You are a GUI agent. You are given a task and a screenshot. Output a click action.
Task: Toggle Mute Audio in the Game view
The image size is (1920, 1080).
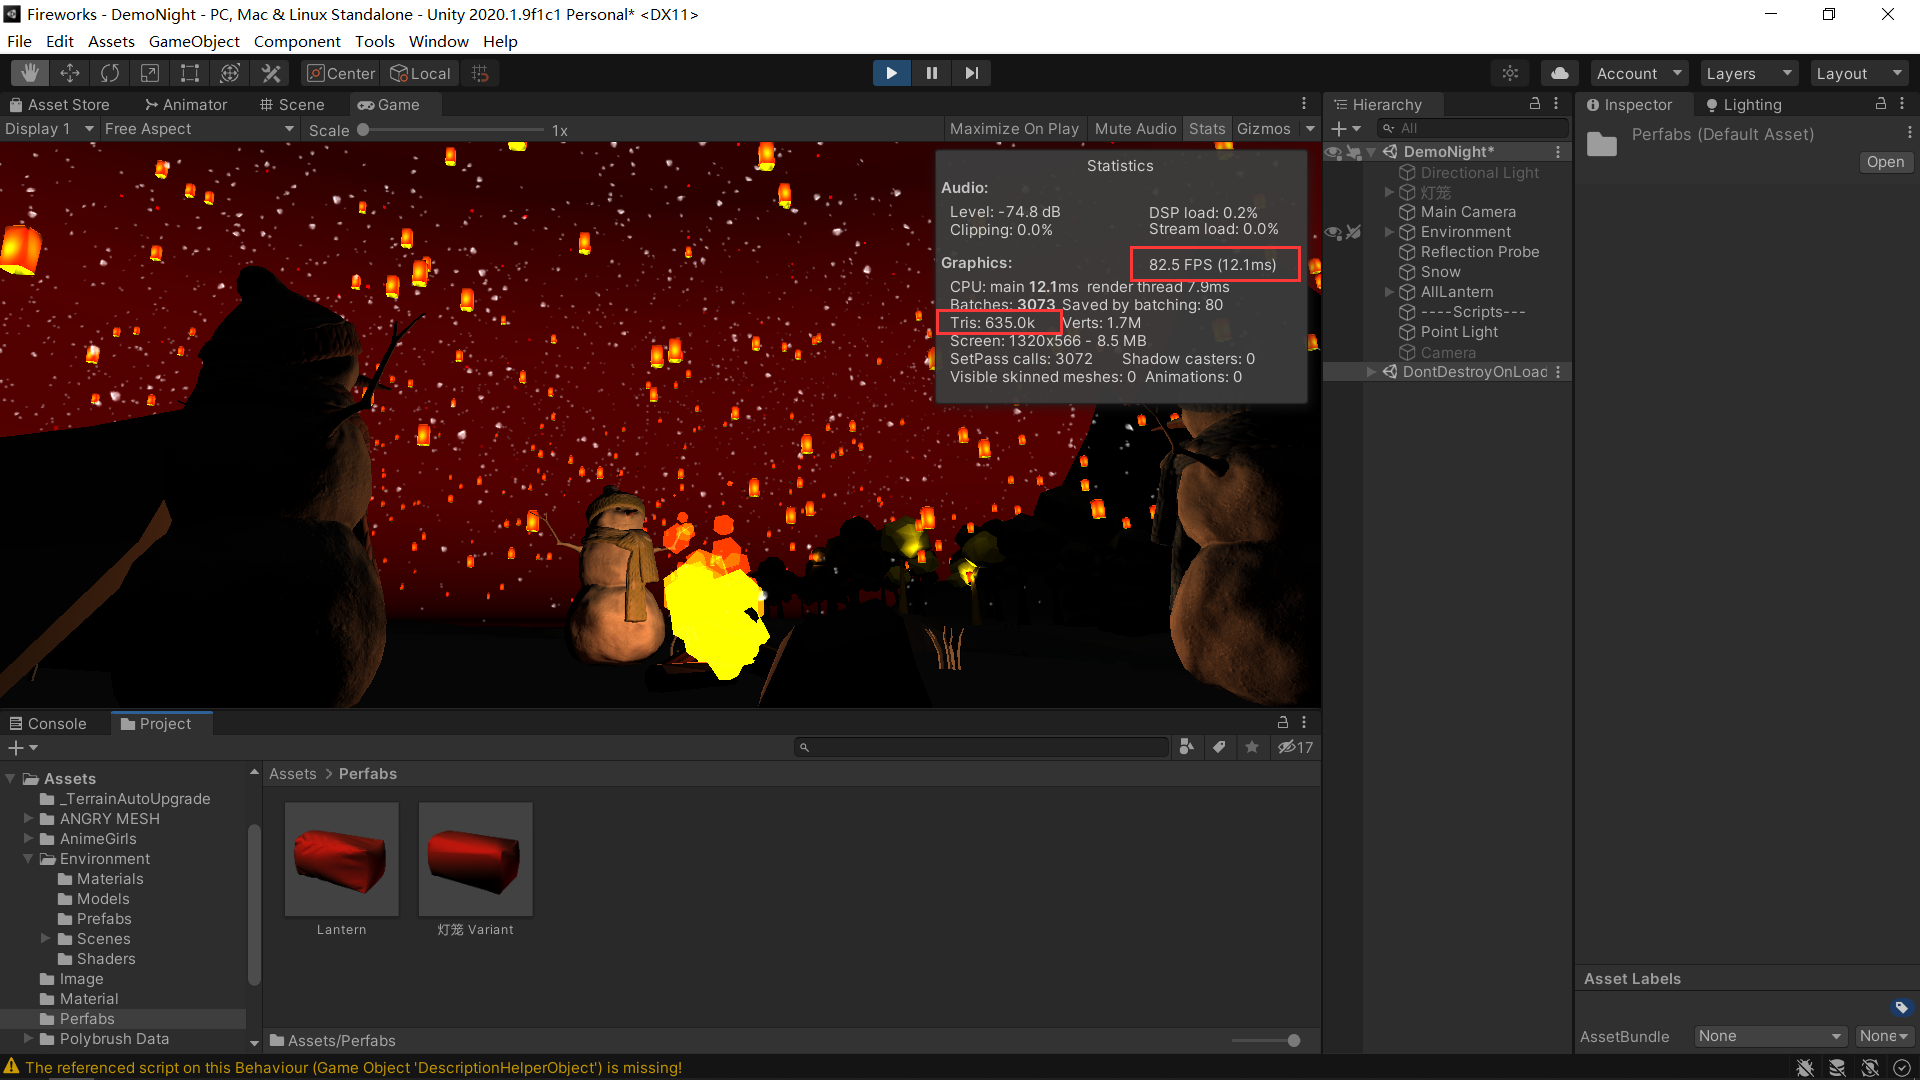1135,128
